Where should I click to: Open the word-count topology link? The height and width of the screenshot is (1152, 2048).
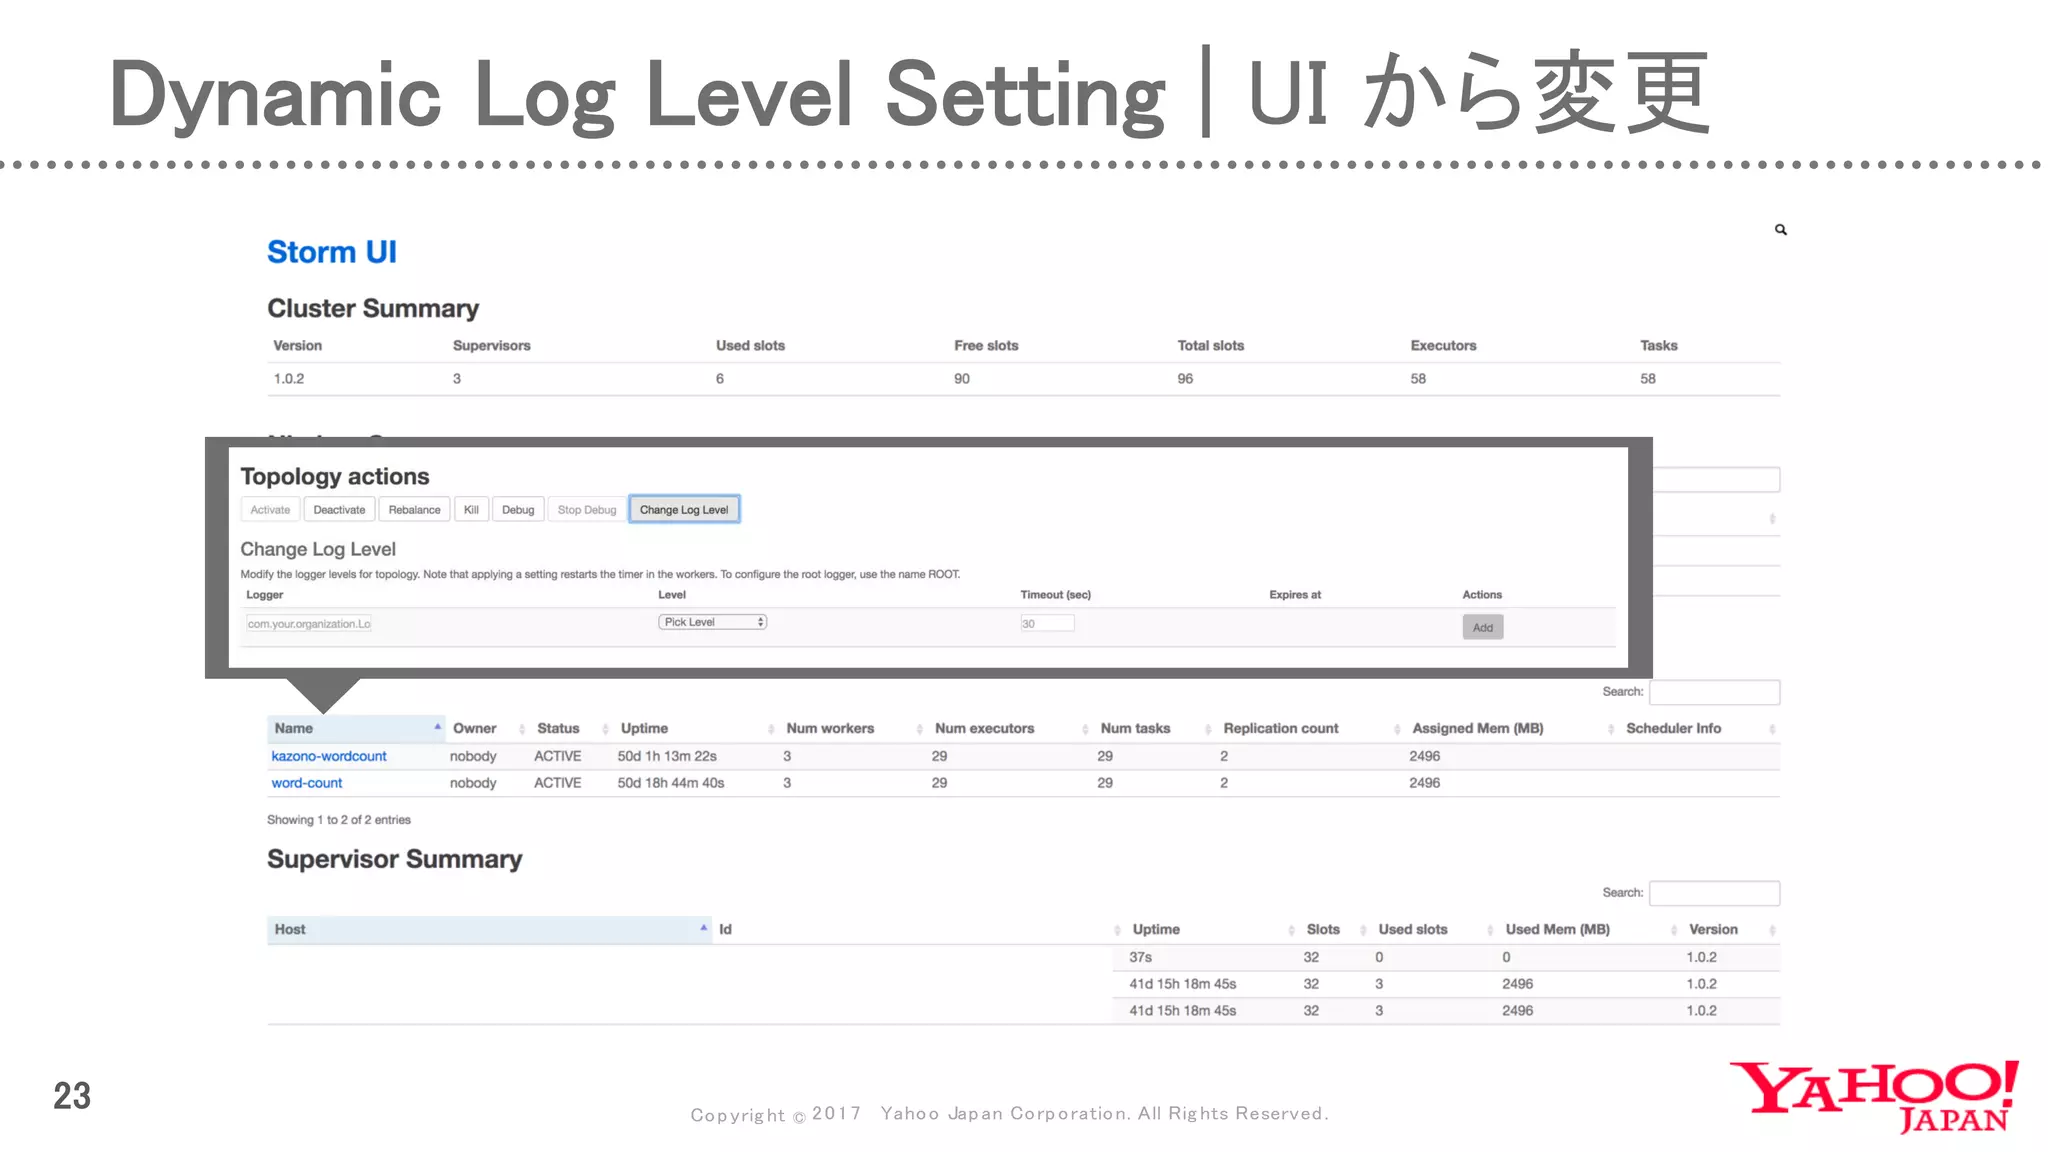coord(307,783)
